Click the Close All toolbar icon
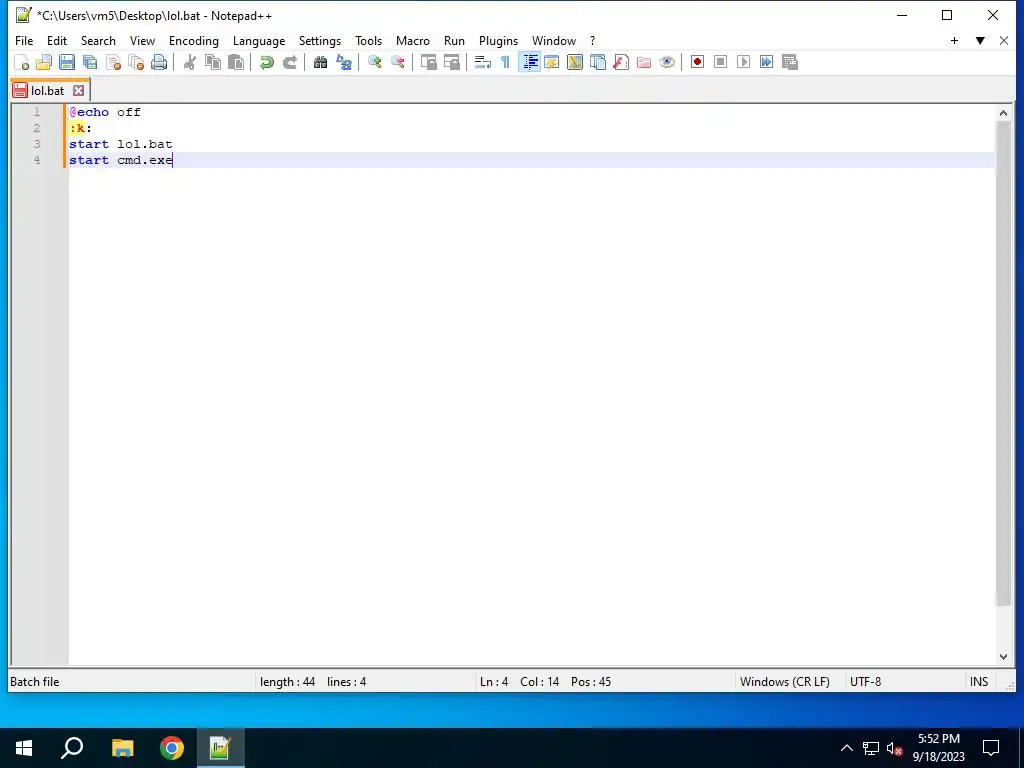Screen dimensions: 1024x768 point(136,62)
